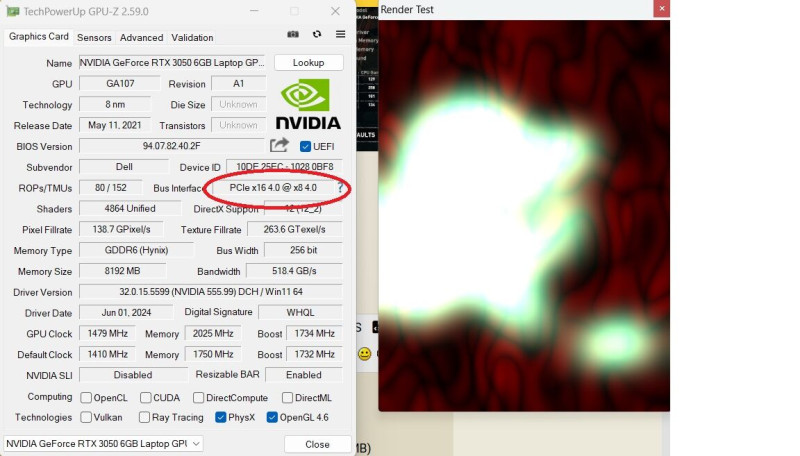The width and height of the screenshot is (800, 456).
Task: Toggle the DirectCompute checkbox
Action: pyautogui.click(x=198, y=397)
